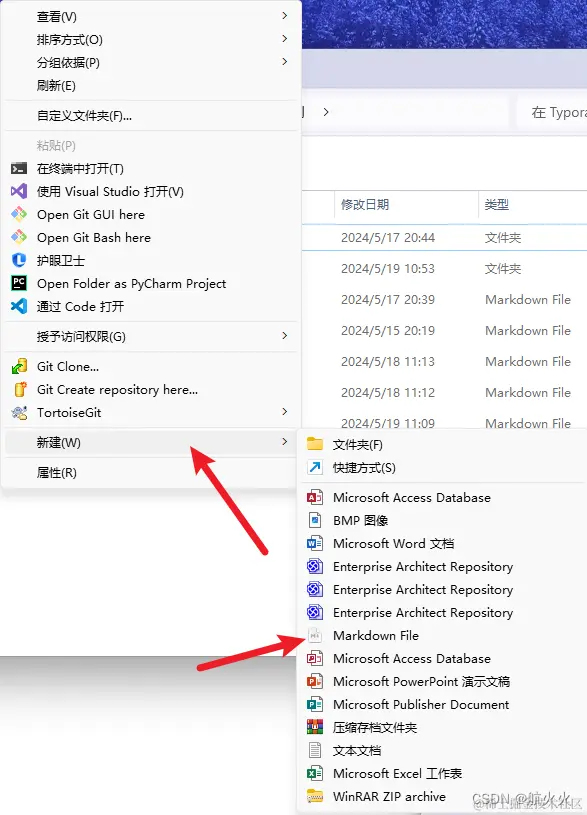The height and width of the screenshot is (815, 587).
Task: Click the Markdown File icon in the submenu
Action: tap(315, 635)
